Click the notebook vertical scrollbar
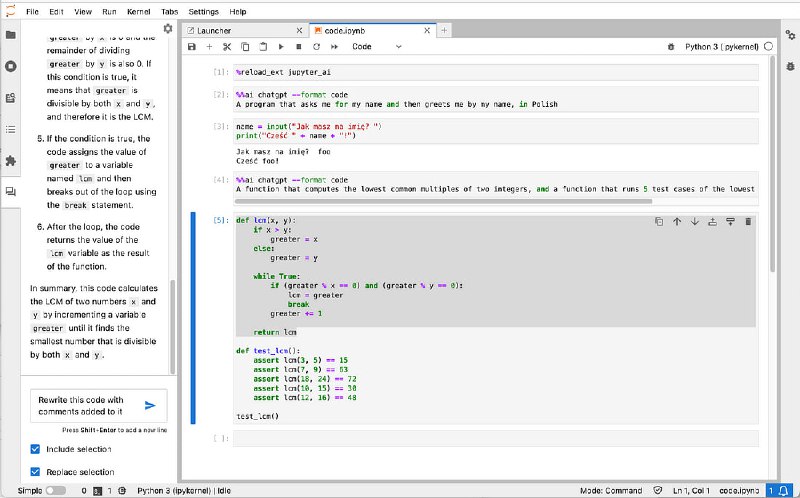This screenshot has width=800, height=498. (x=773, y=163)
